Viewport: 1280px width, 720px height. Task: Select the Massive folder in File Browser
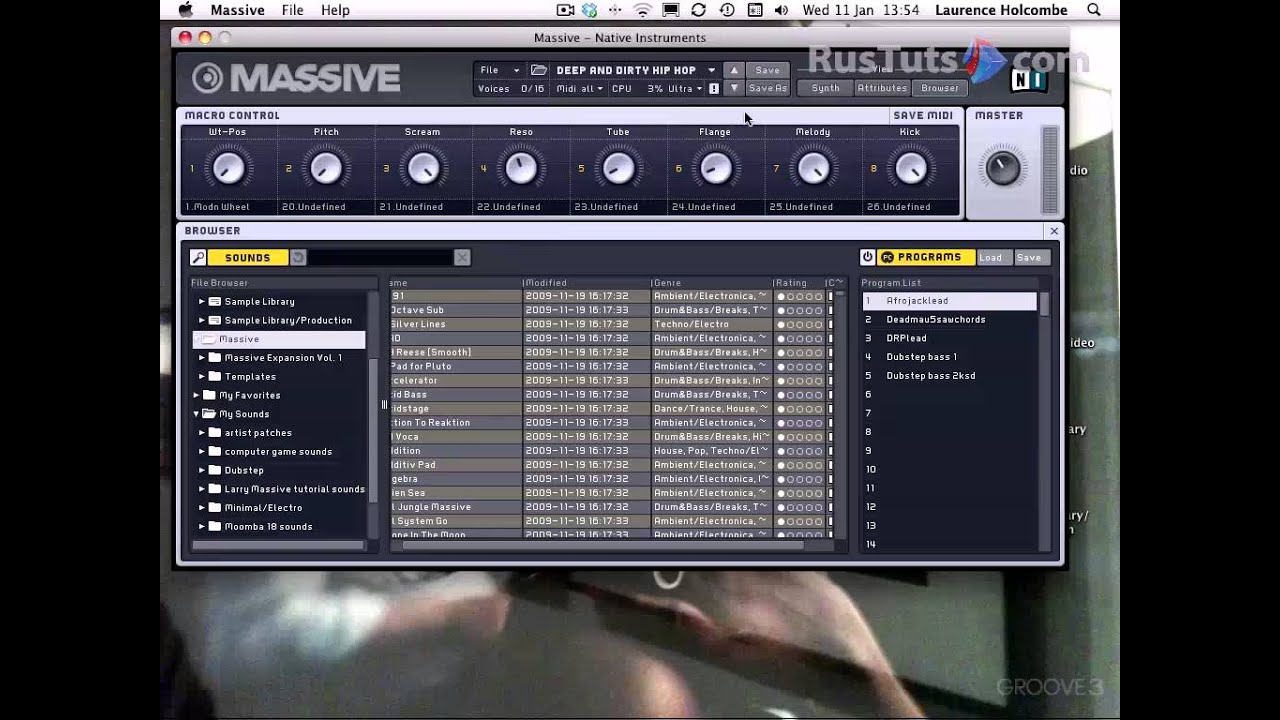pyautogui.click(x=279, y=339)
